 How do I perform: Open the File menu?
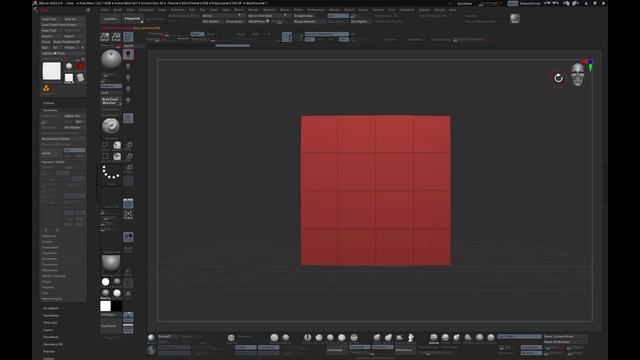point(202,10)
